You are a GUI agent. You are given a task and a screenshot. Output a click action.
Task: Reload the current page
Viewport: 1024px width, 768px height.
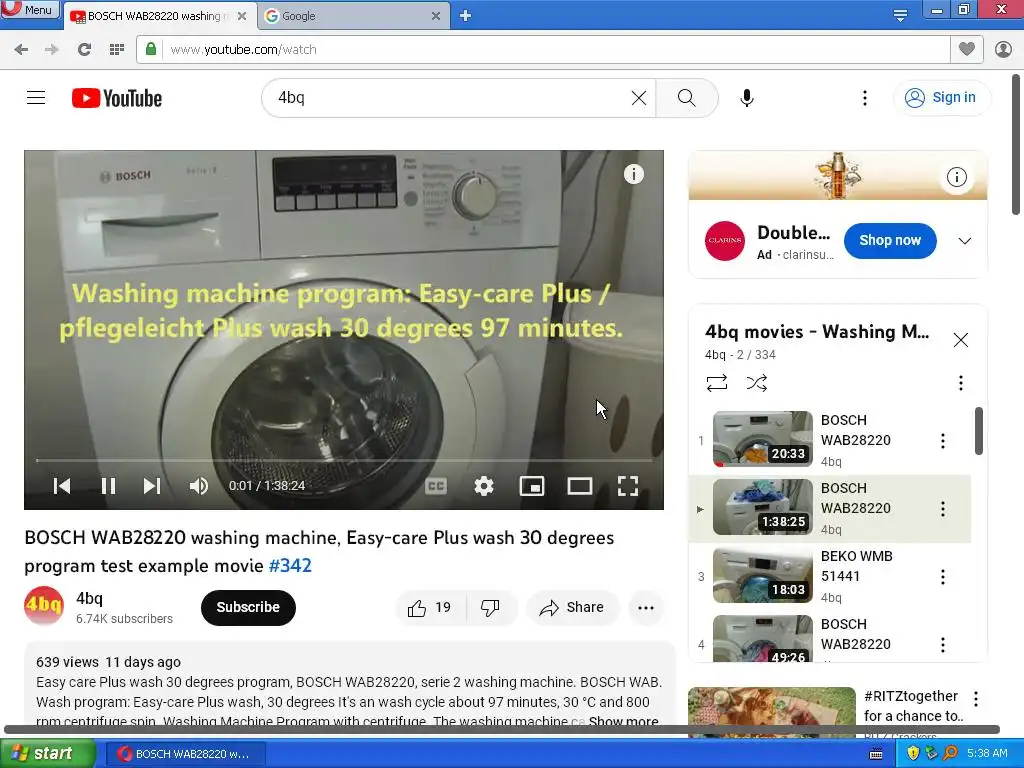click(84, 50)
